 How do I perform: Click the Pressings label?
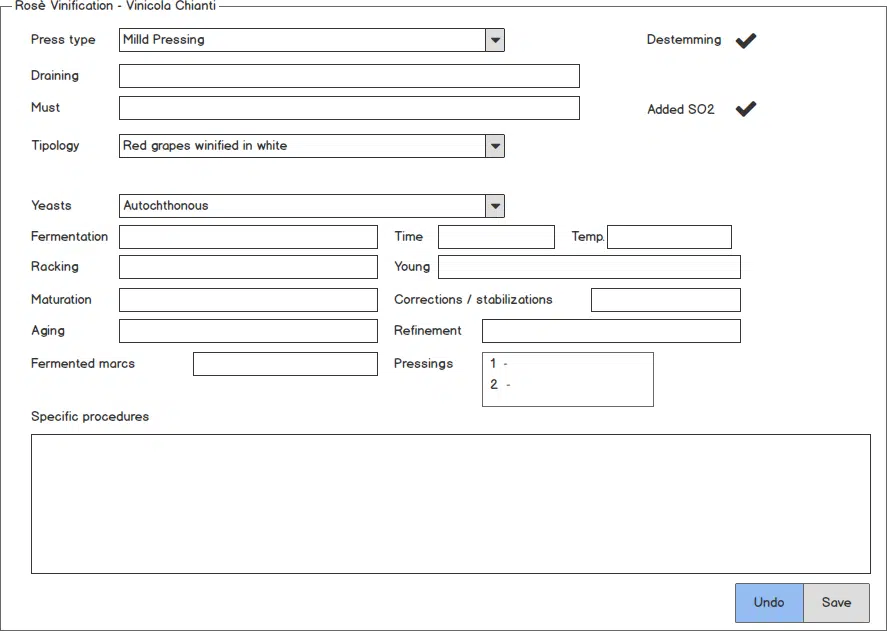(423, 364)
